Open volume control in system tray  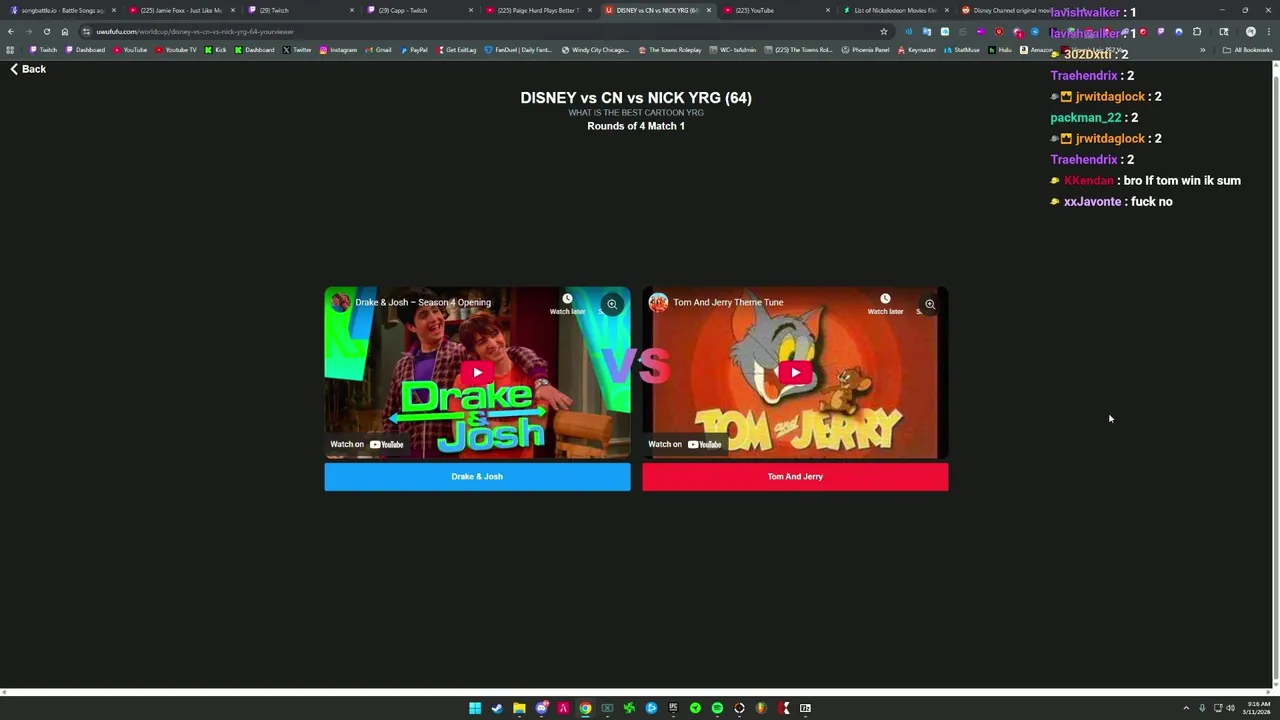[1230, 708]
